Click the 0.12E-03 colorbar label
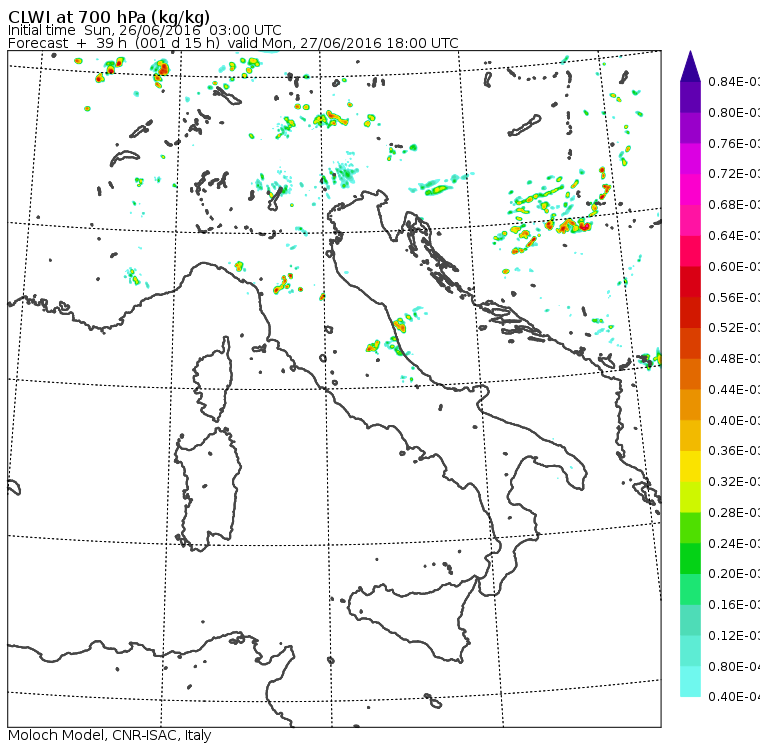The width and height of the screenshot is (760, 749). click(734, 636)
